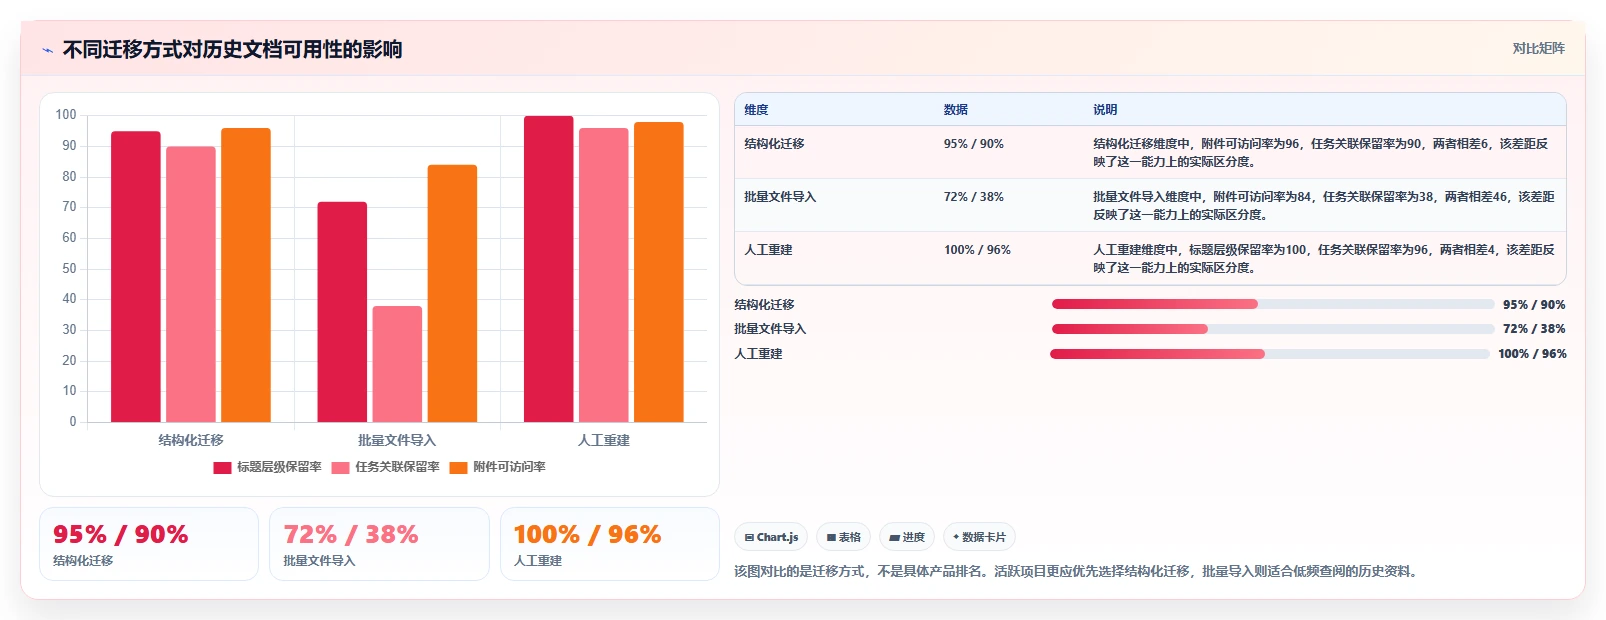Viewport: 1606px width, 620px height.
Task: Click the 附件可访问率 bar for 批量文件导入
Action: pyautogui.click(x=452, y=293)
